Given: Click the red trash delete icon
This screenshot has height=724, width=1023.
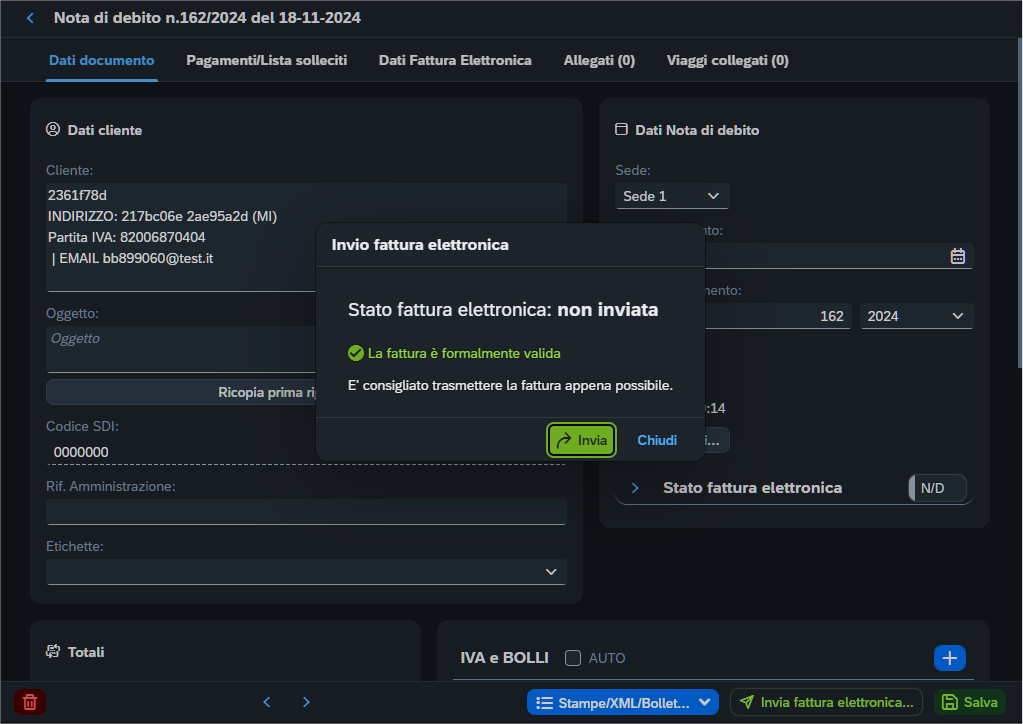Looking at the screenshot, I should (x=30, y=702).
